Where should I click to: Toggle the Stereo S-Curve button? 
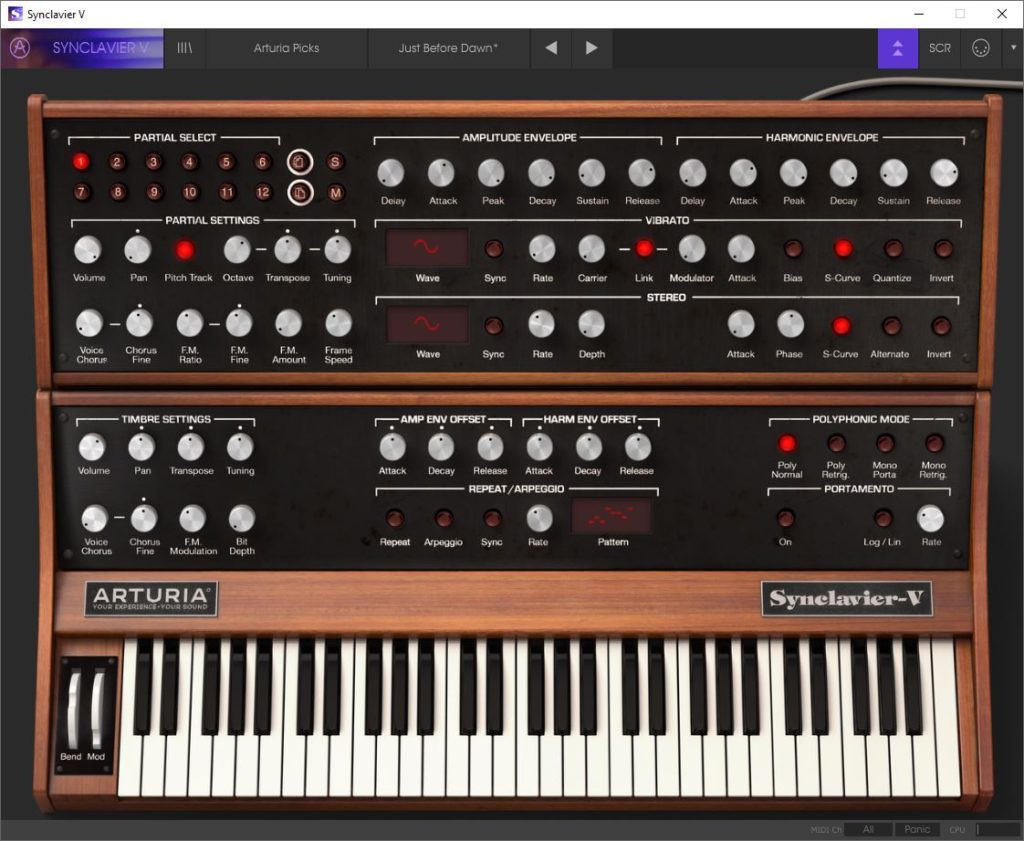pyautogui.click(x=841, y=325)
